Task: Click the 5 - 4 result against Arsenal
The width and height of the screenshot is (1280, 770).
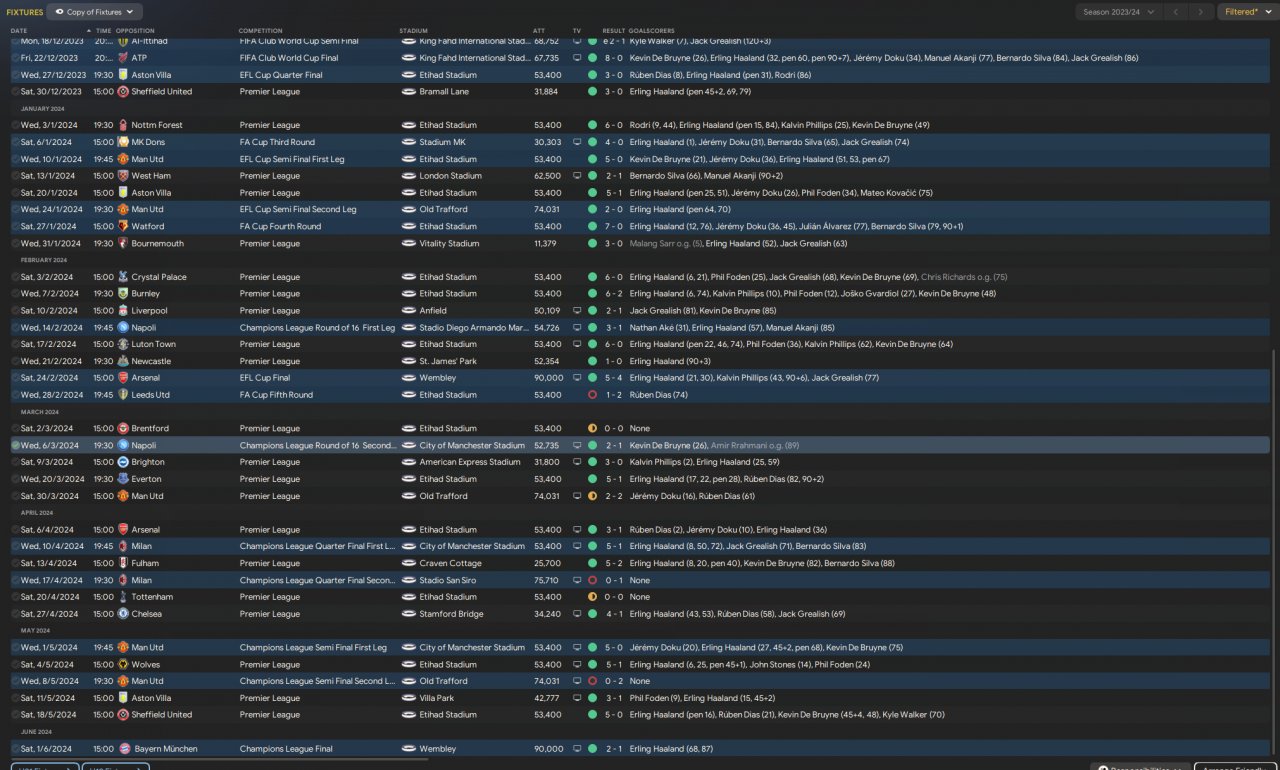Action: click(x=613, y=378)
